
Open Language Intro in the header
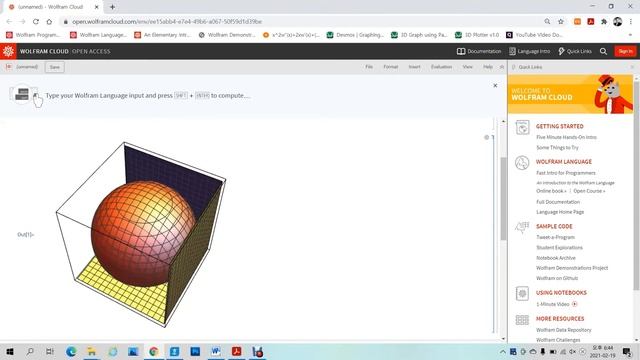[x=529, y=51]
